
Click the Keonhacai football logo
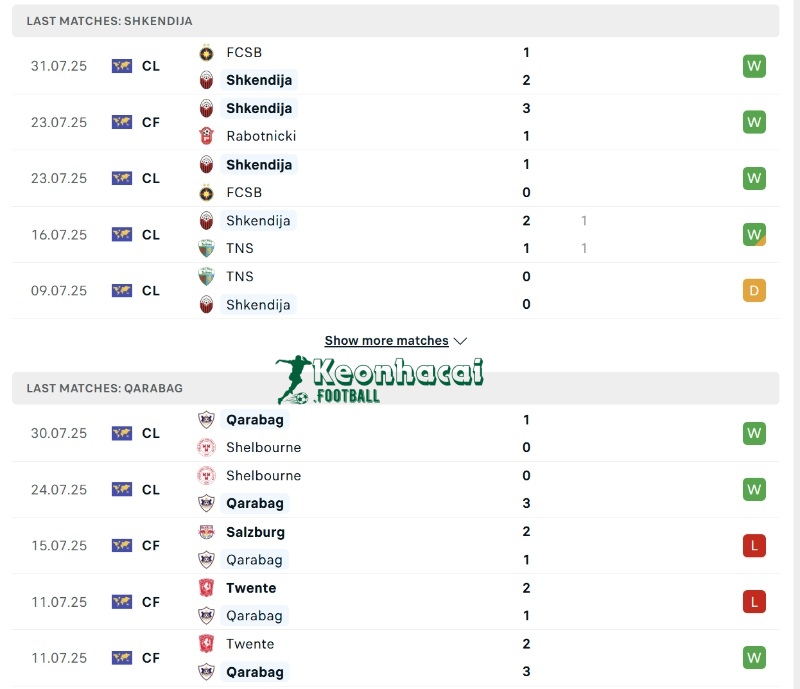(380, 378)
